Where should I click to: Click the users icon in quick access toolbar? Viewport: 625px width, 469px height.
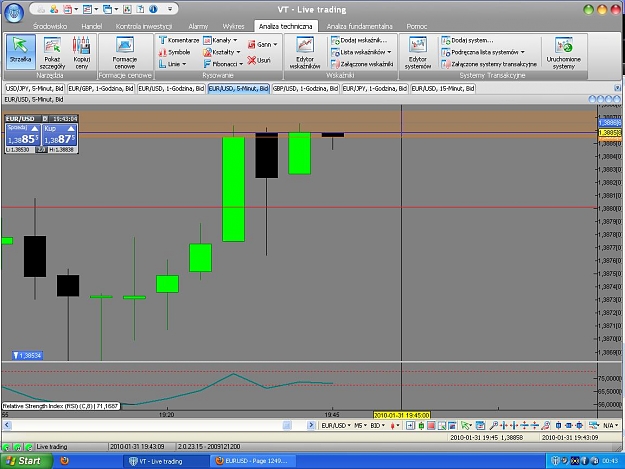click(x=54, y=9)
